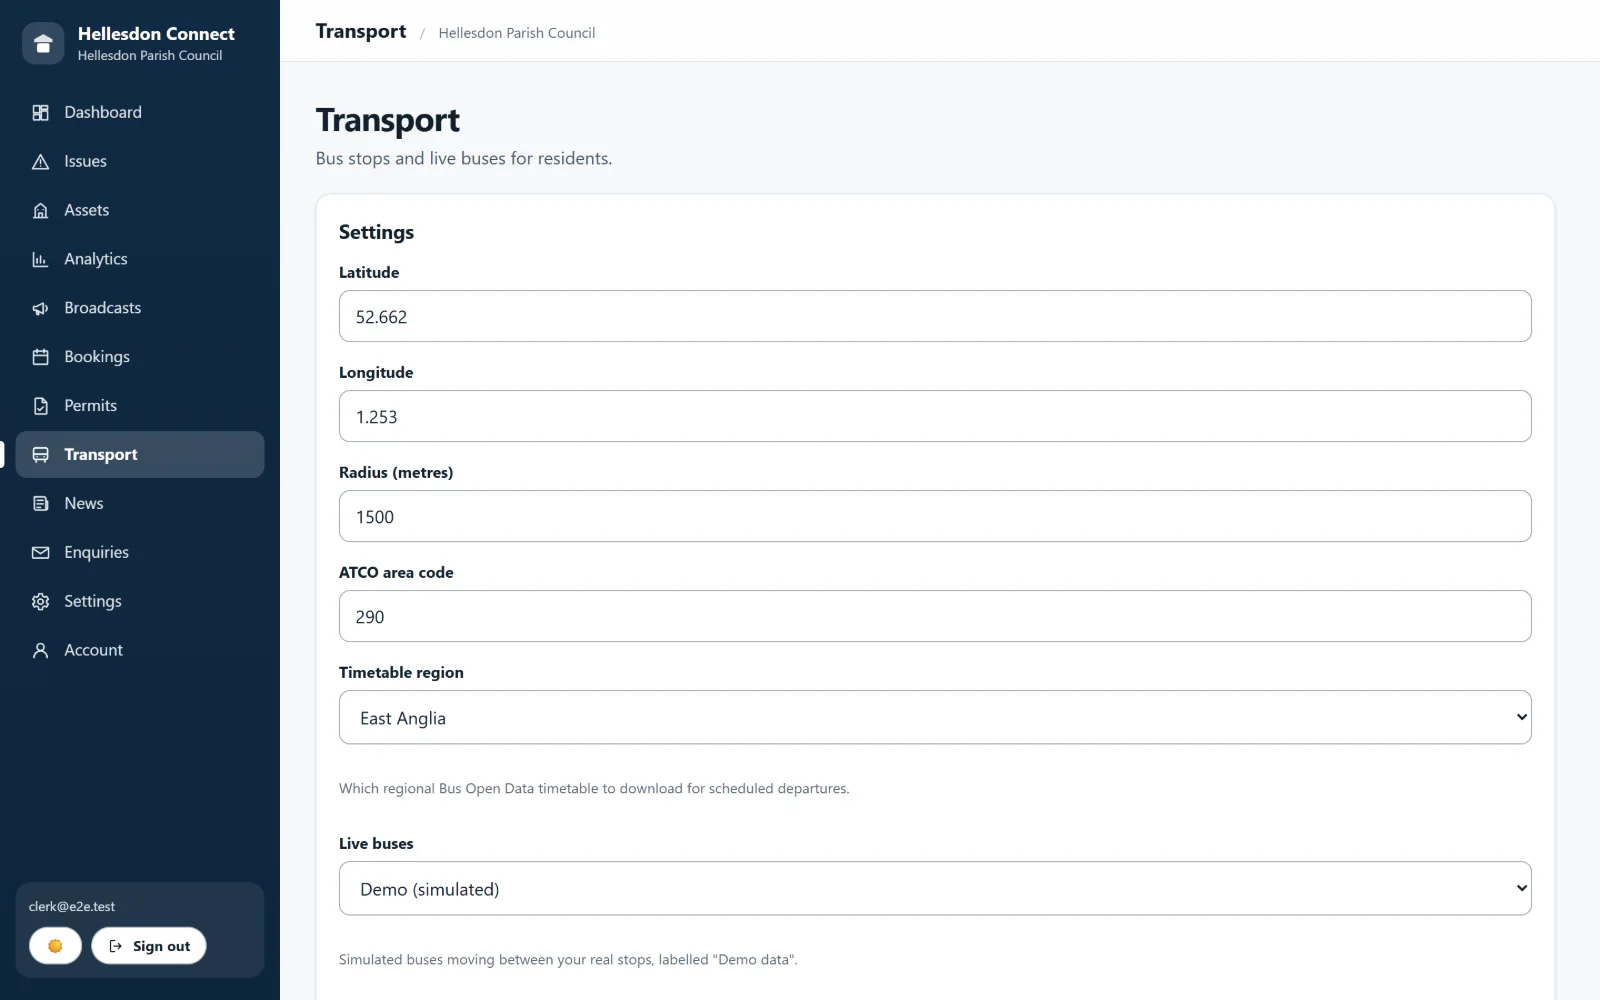Click the 'Simulated buses moving' hint text
This screenshot has height=1000, width=1600.
(x=568, y=960)
